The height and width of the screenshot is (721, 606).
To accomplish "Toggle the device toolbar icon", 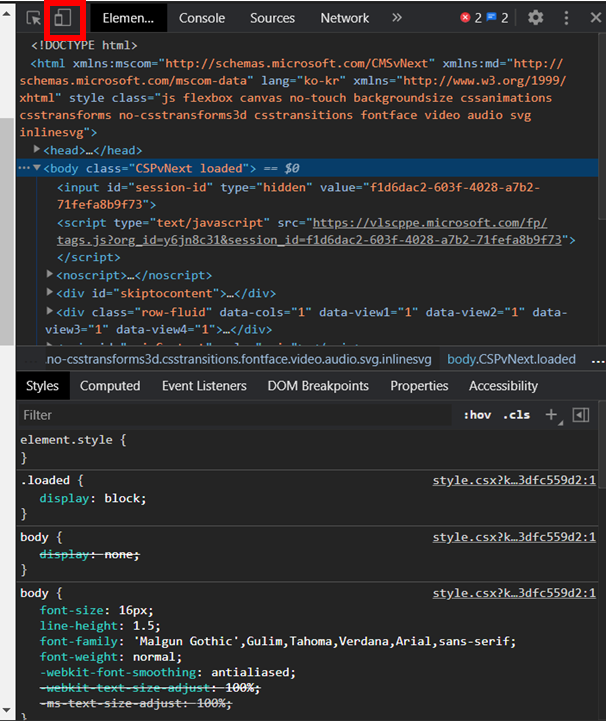I will coord(63,18).
